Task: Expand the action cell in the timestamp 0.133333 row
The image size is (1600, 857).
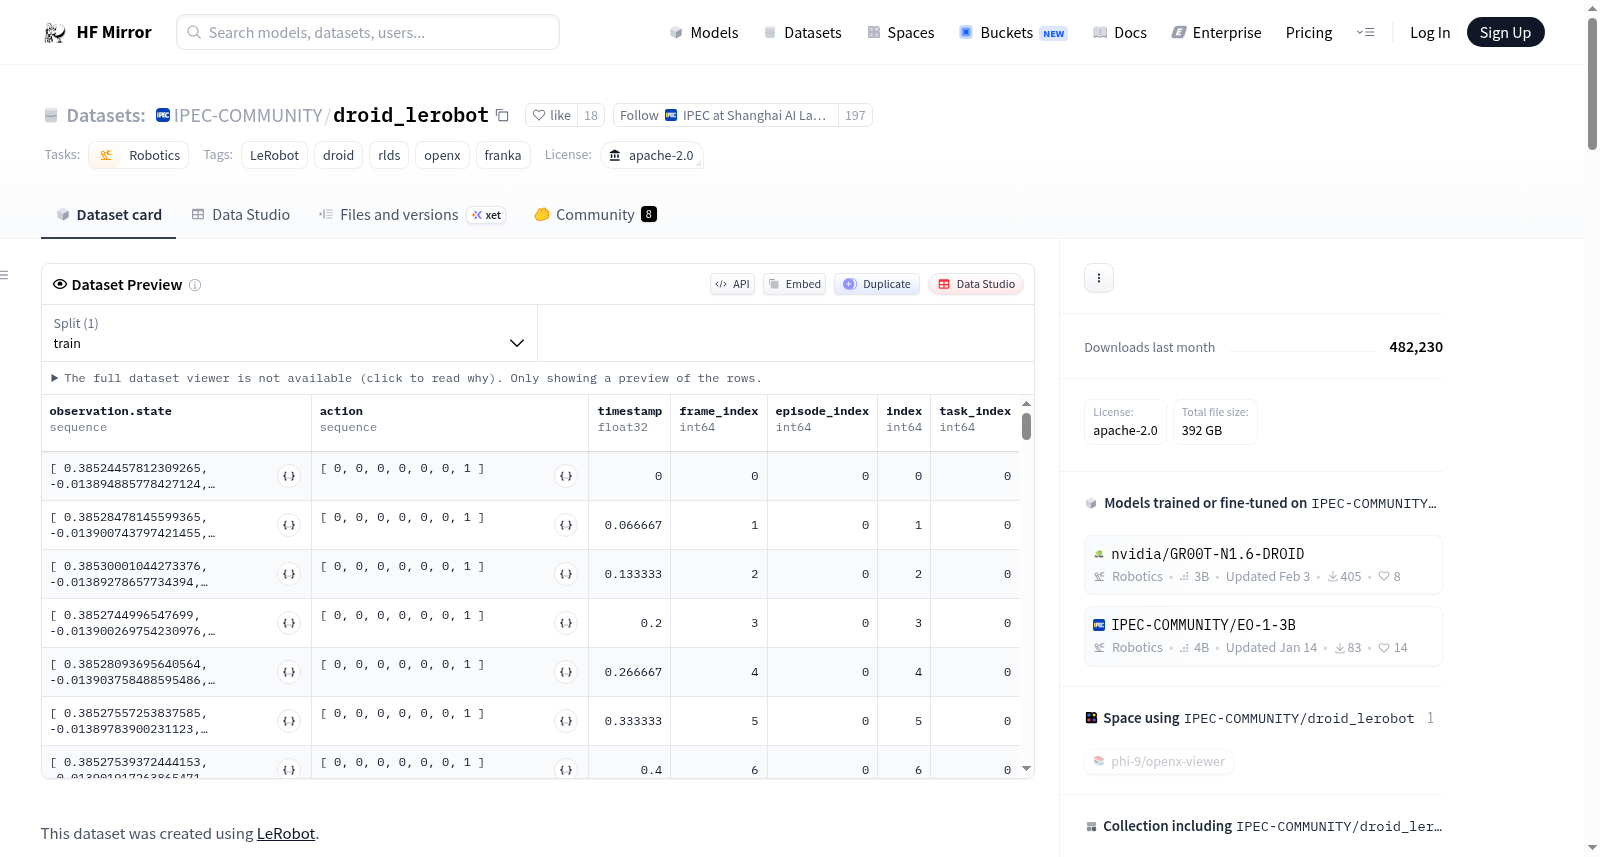Action: coord(566,574)
